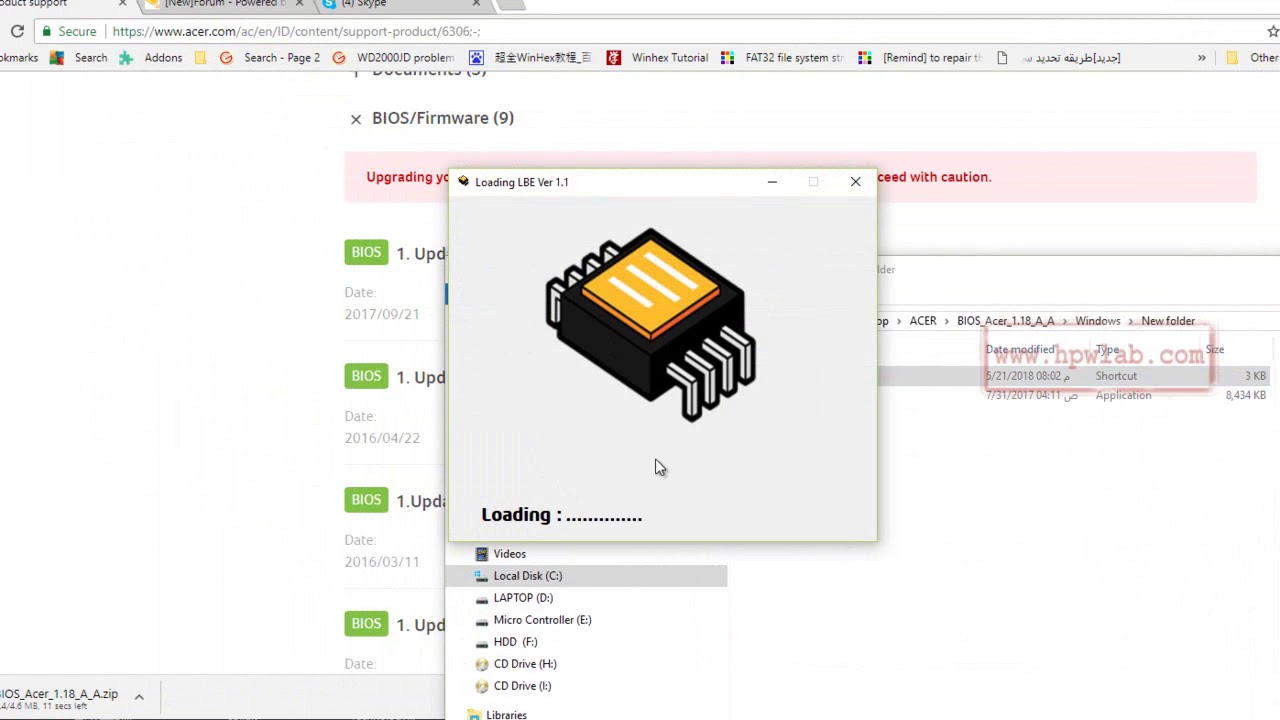The image size is (1280, 720).
Task: Open download options arrow for BIOS_Acer zip
Action: point(139,697)
